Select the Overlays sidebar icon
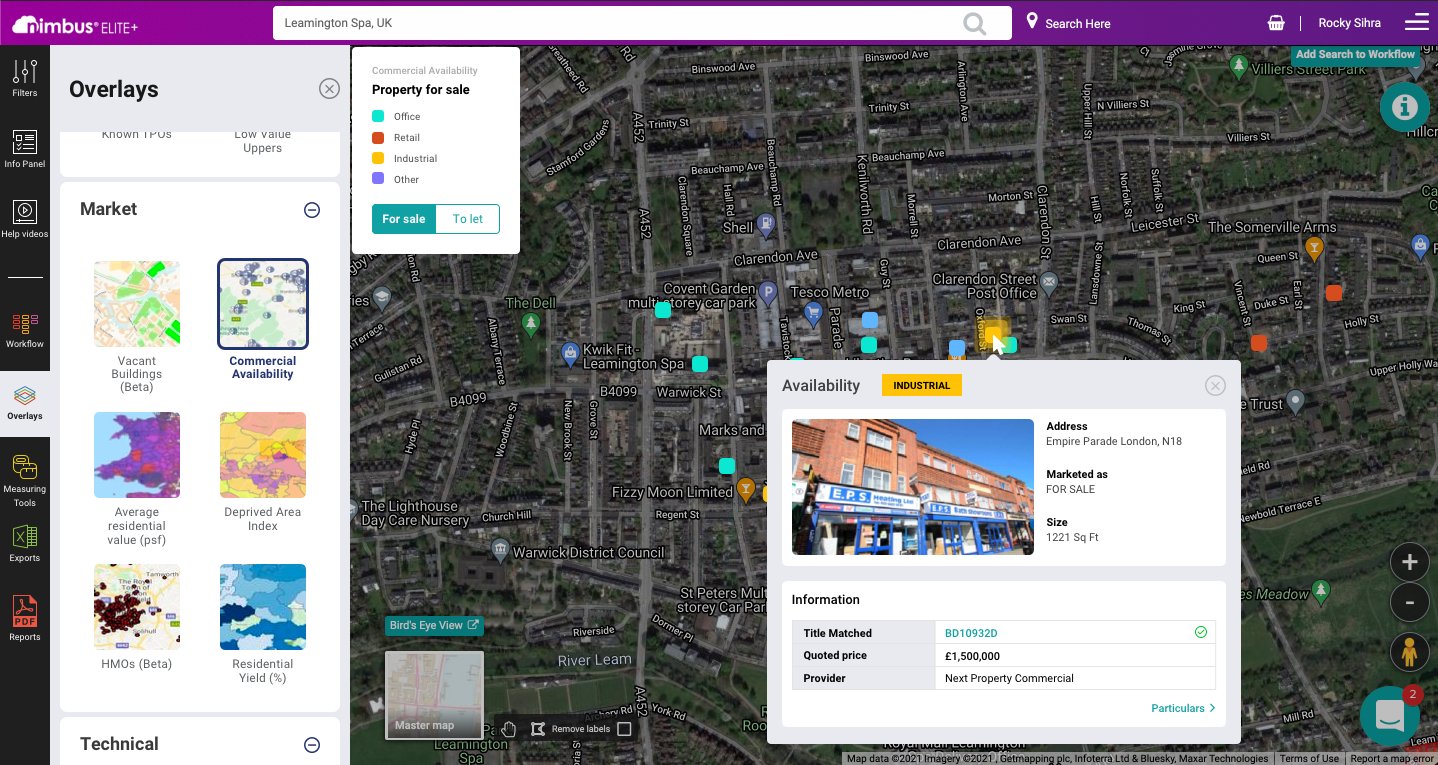Screen dimensions: 1438x765 (25, 403)
